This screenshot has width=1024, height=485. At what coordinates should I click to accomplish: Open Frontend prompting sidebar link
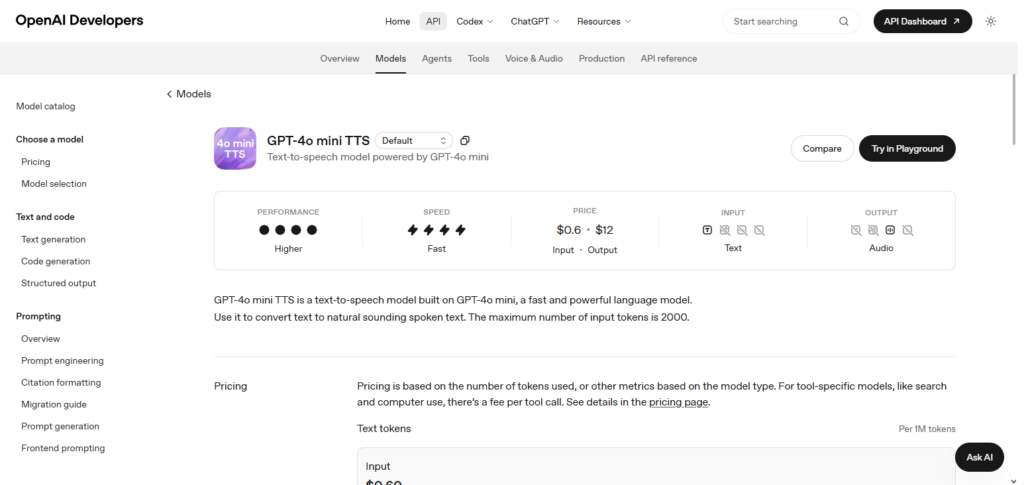pyautogui.click(x=63, y=448)
